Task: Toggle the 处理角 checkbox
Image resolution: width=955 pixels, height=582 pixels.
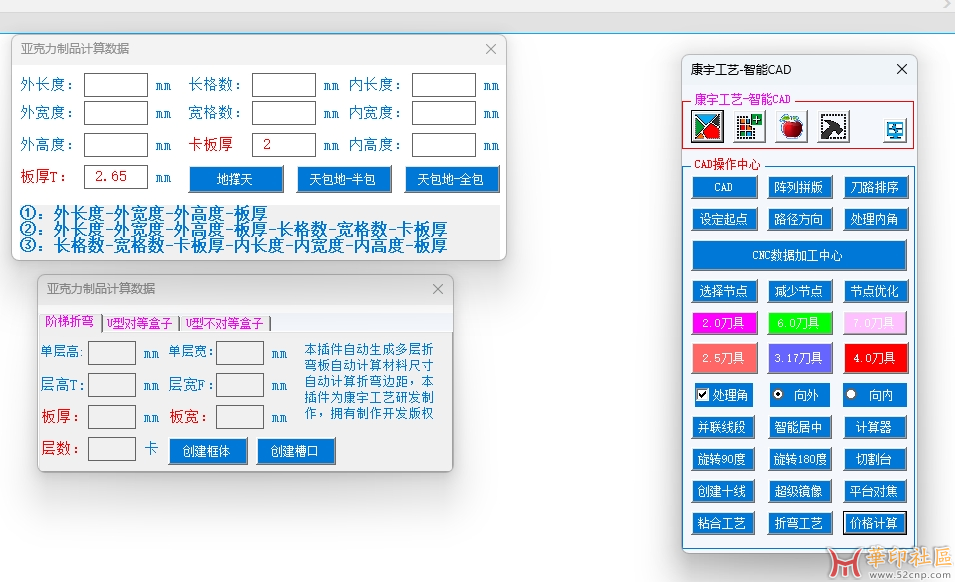Action: point(722,395)
